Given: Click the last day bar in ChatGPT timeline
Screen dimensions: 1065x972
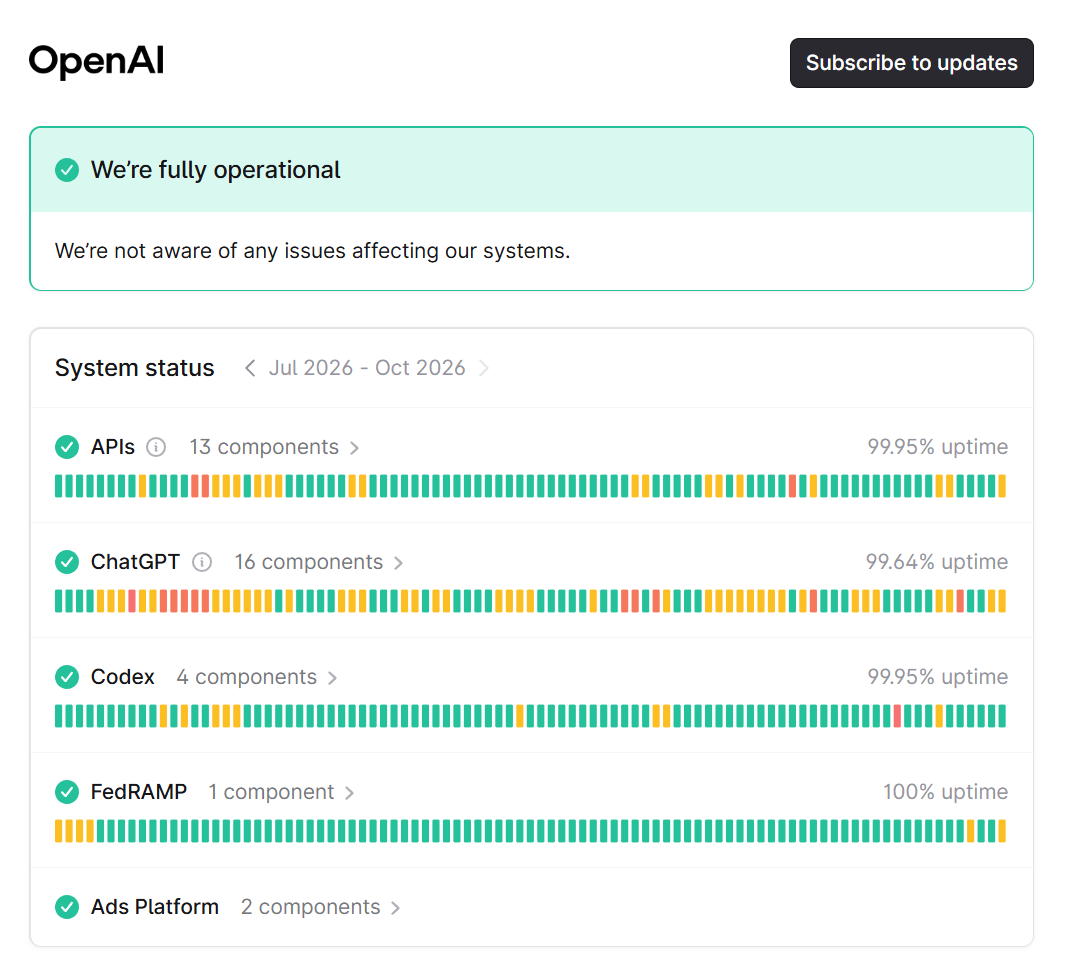Looking at the screenshot, I should [1002, 601].
